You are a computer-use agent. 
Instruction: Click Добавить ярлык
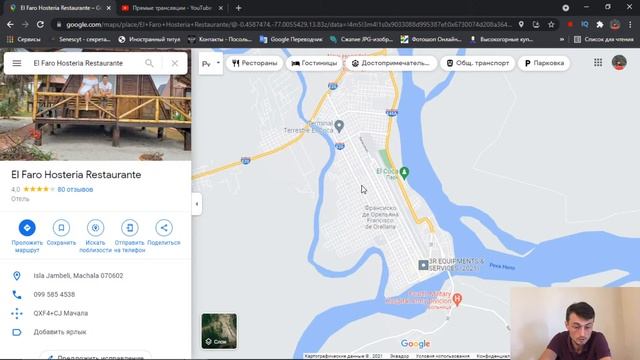(60, 332)
